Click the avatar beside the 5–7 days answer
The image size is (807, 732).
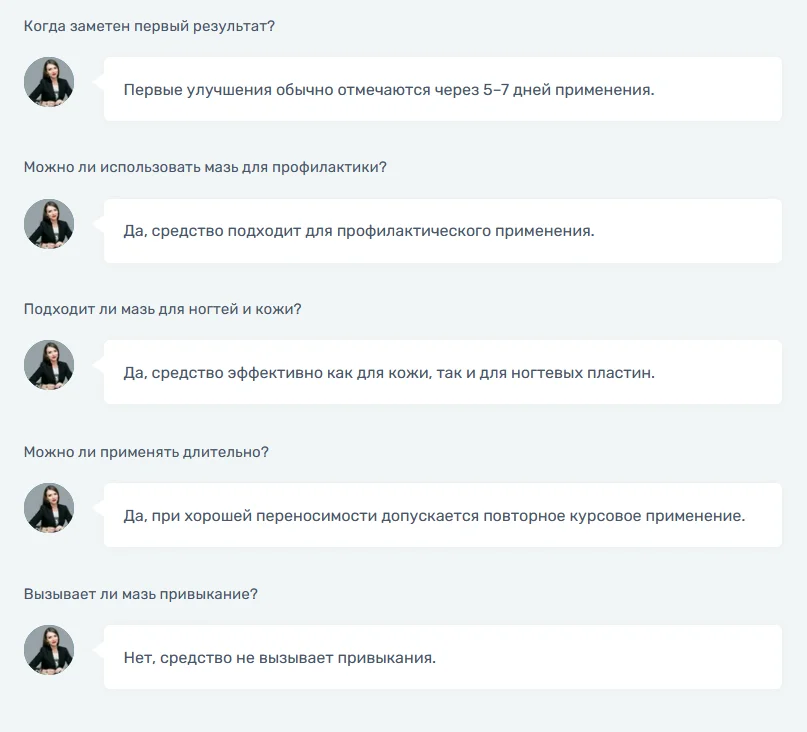coord(49,82)
